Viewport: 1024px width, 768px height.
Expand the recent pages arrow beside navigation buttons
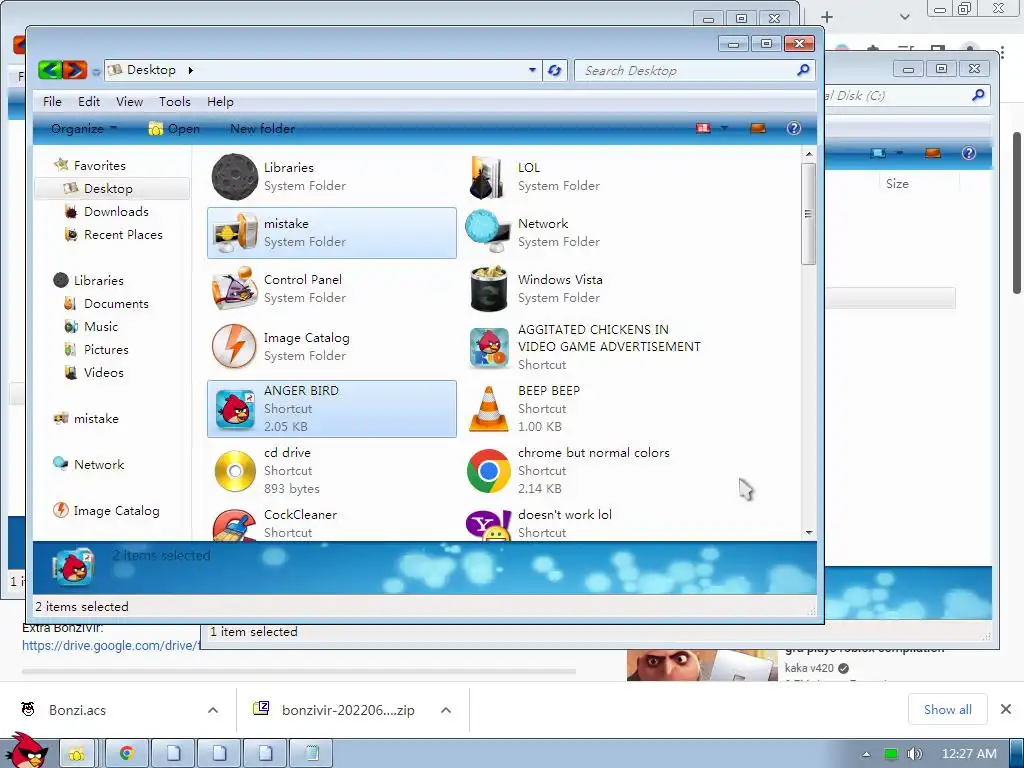[x=96, y=71]
